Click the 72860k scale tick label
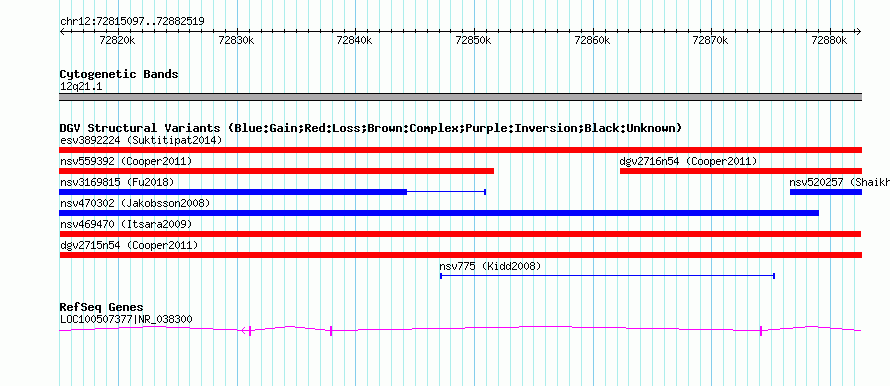890x386 pixels. [x=592, y=40]
